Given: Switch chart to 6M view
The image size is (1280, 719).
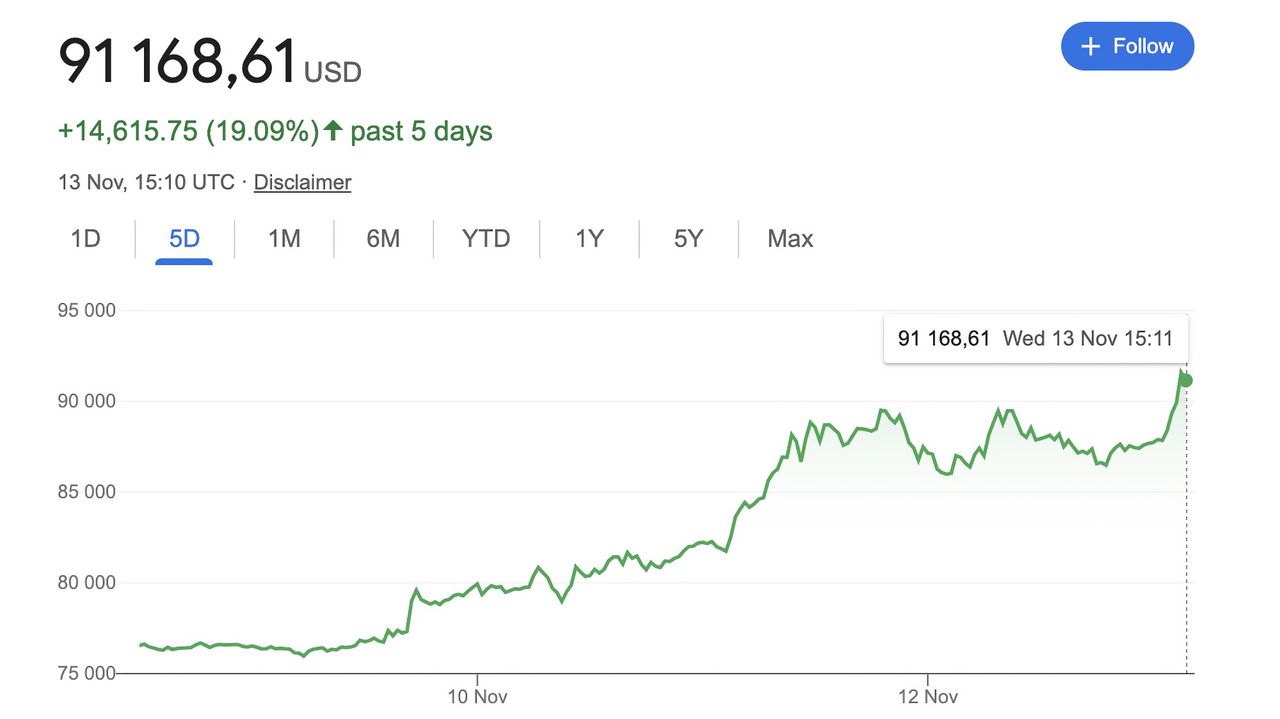Looking at the screenshot, I should 383,239.
